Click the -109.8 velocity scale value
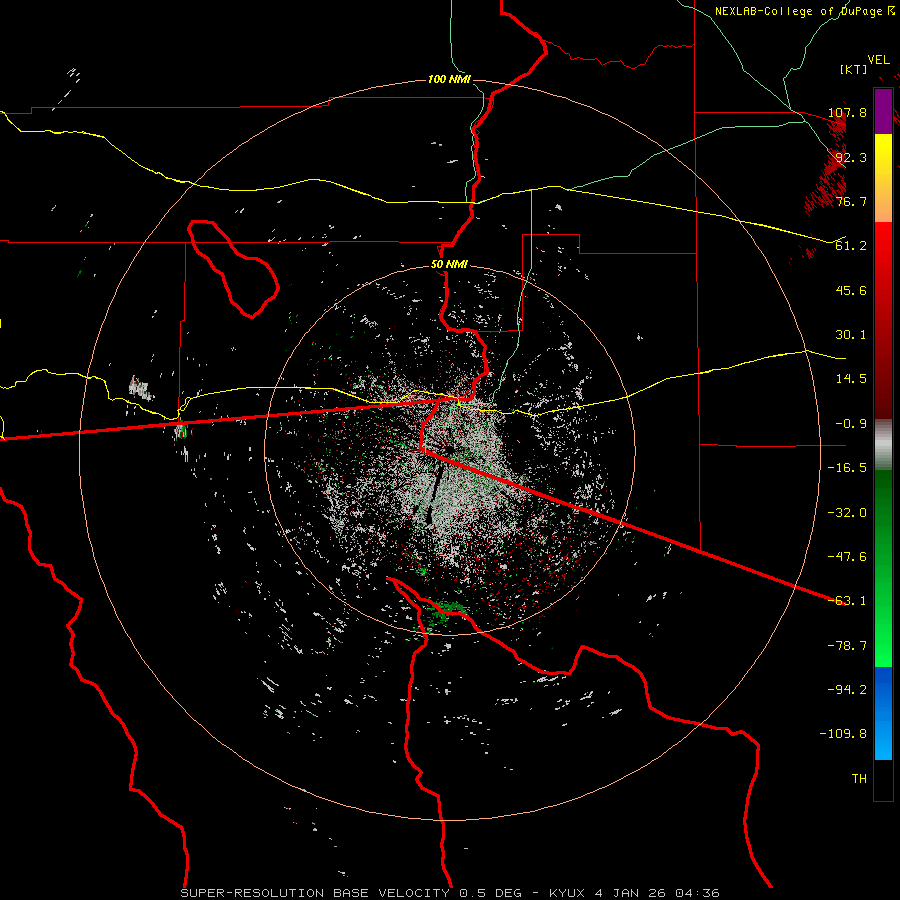Viewport: 900px width, 900px height. coord(843,734)
